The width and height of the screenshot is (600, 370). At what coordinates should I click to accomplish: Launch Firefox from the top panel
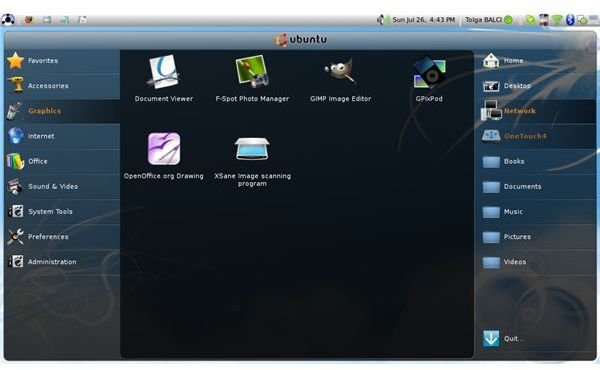point(29,19)
